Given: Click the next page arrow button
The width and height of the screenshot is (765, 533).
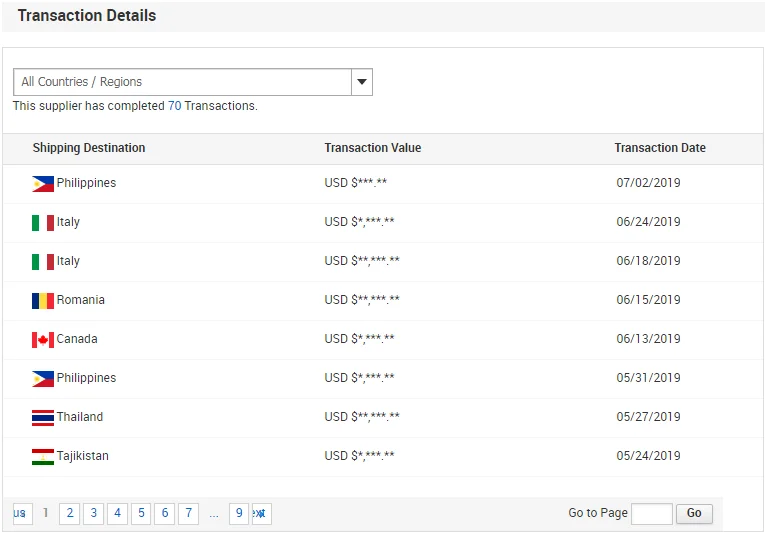Looking at the screenshot, I should tap(261, 513).
